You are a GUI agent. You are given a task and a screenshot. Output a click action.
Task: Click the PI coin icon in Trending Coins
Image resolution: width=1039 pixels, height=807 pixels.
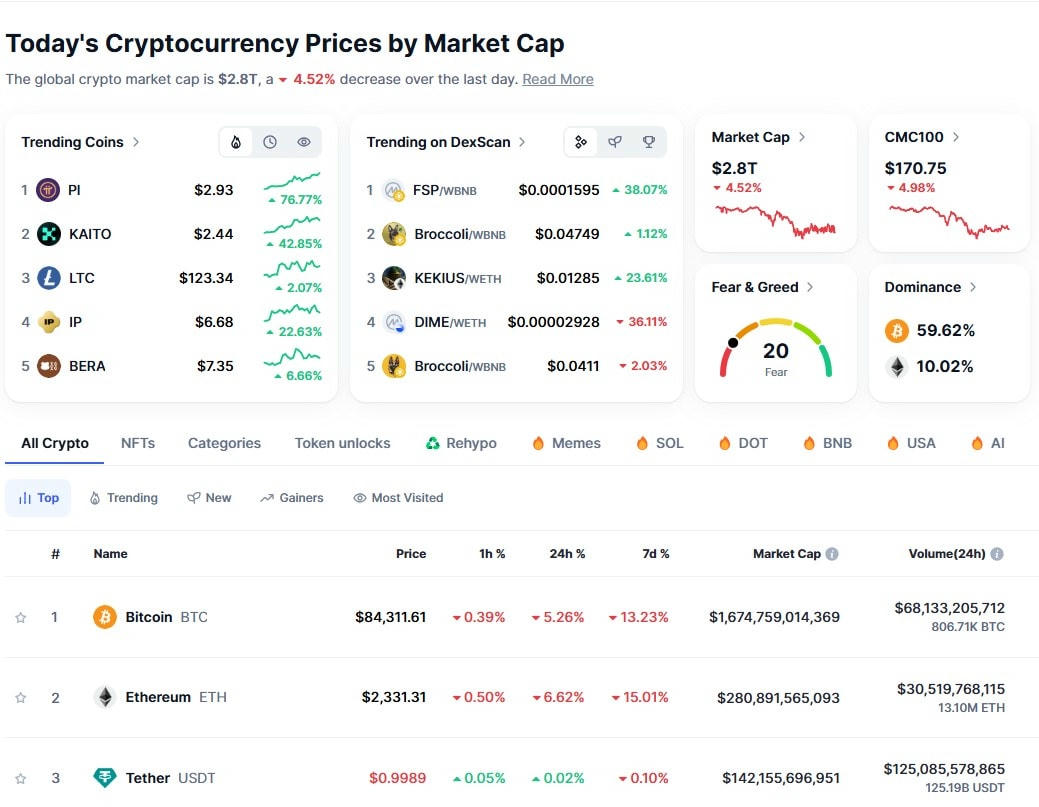coord(48,190)
